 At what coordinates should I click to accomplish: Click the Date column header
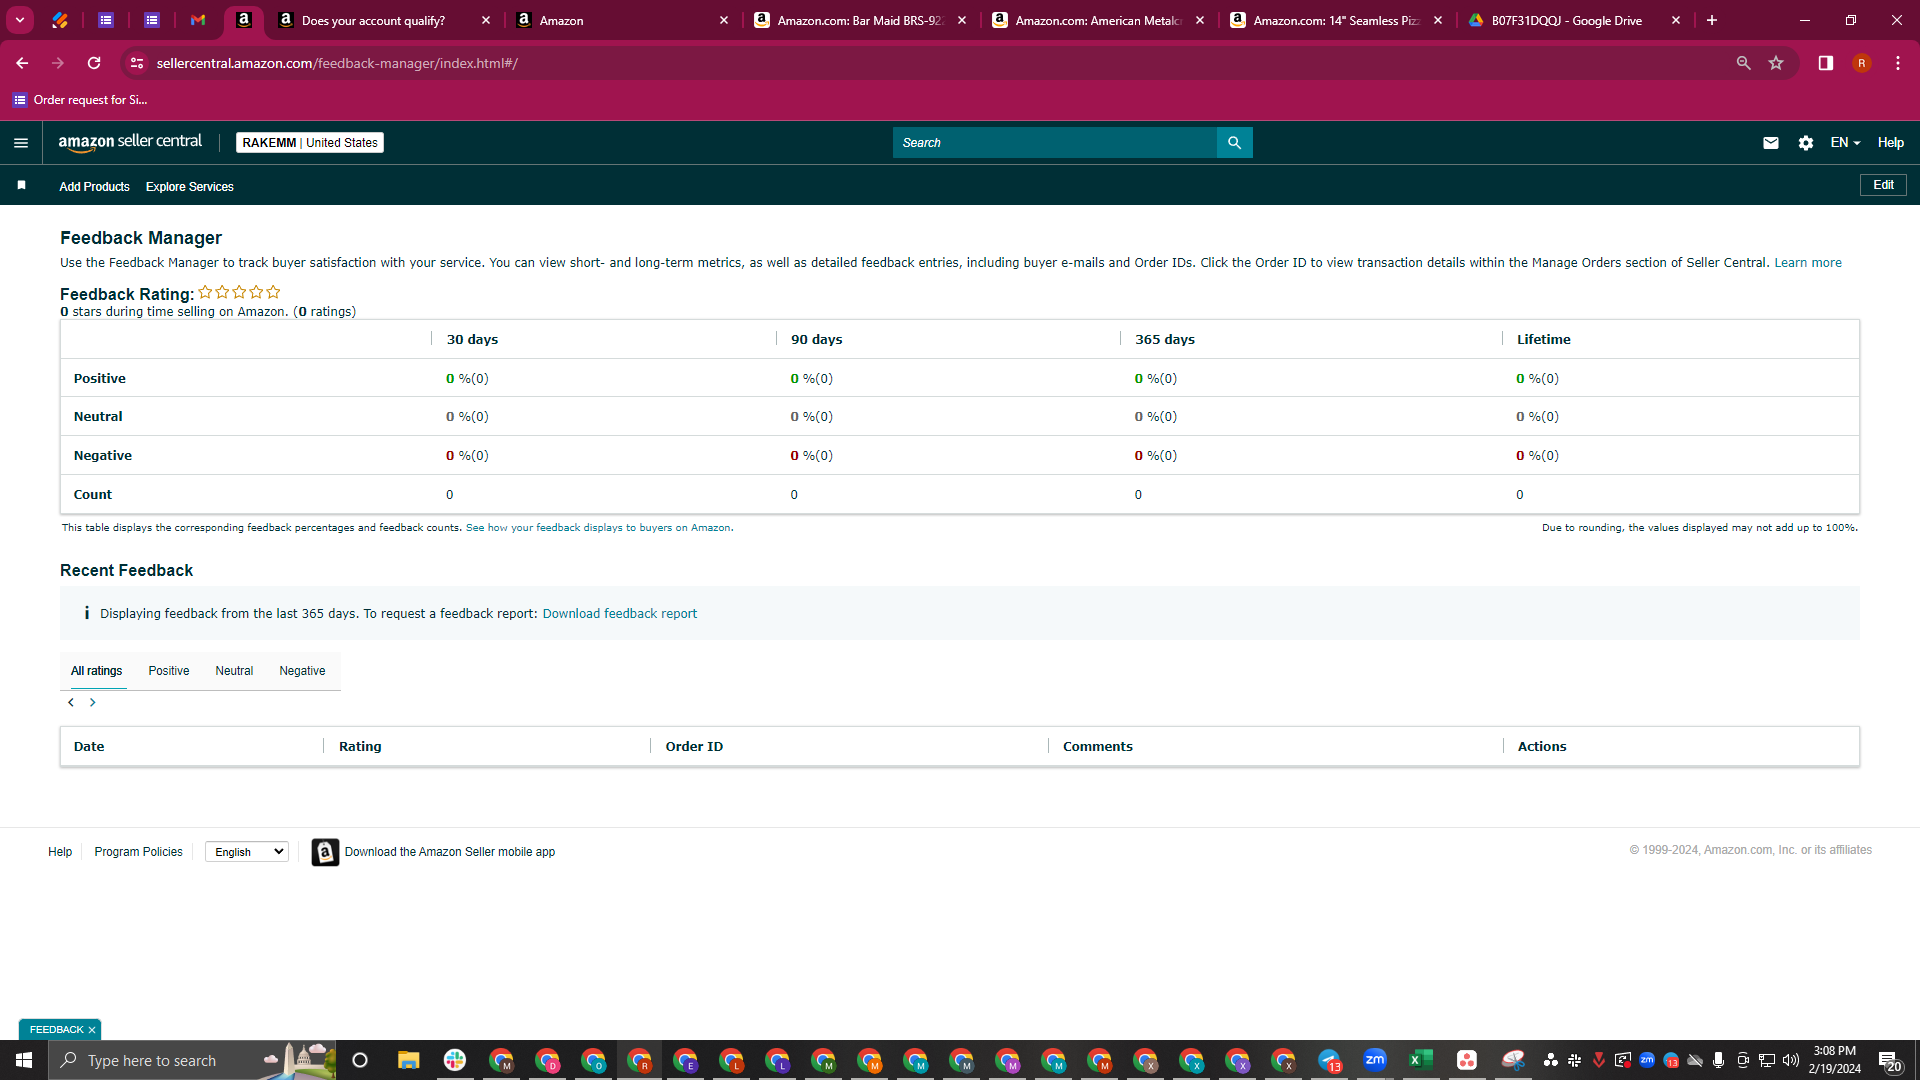click(x=89, y=747)
